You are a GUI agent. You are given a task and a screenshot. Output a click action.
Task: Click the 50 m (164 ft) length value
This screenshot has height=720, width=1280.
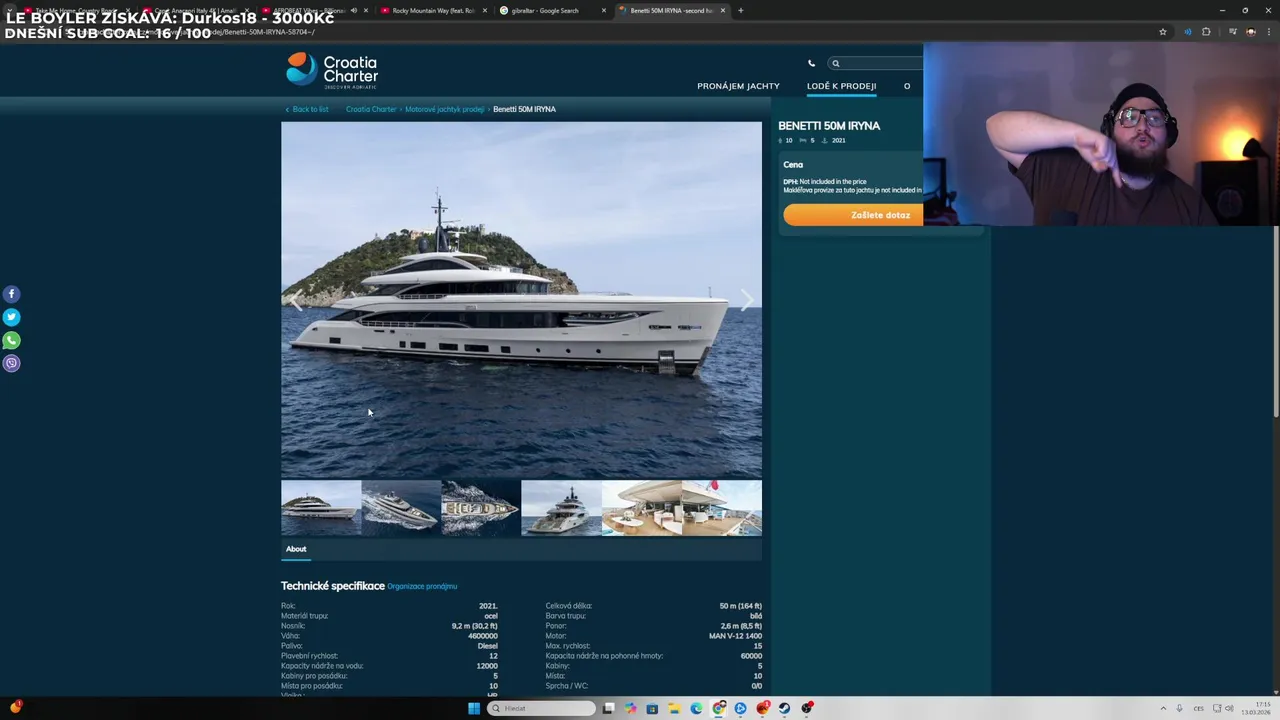[x=740, y=606]
